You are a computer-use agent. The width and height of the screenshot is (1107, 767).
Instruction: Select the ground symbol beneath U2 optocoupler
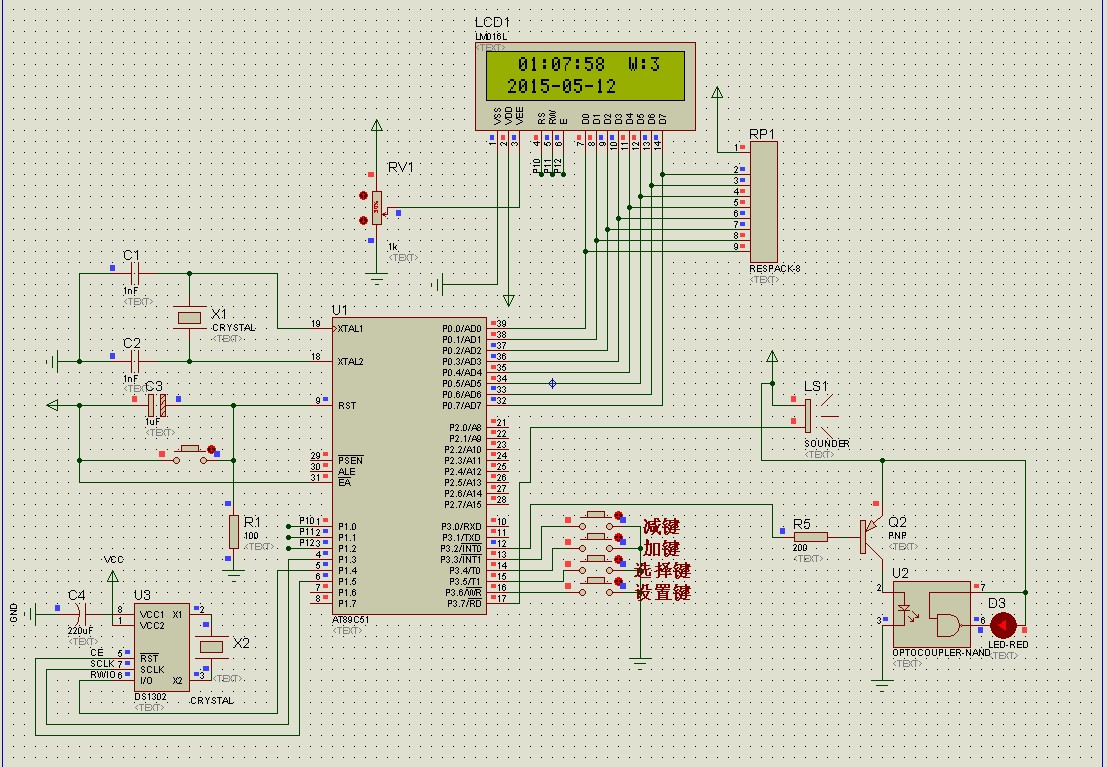pos(882,685)
